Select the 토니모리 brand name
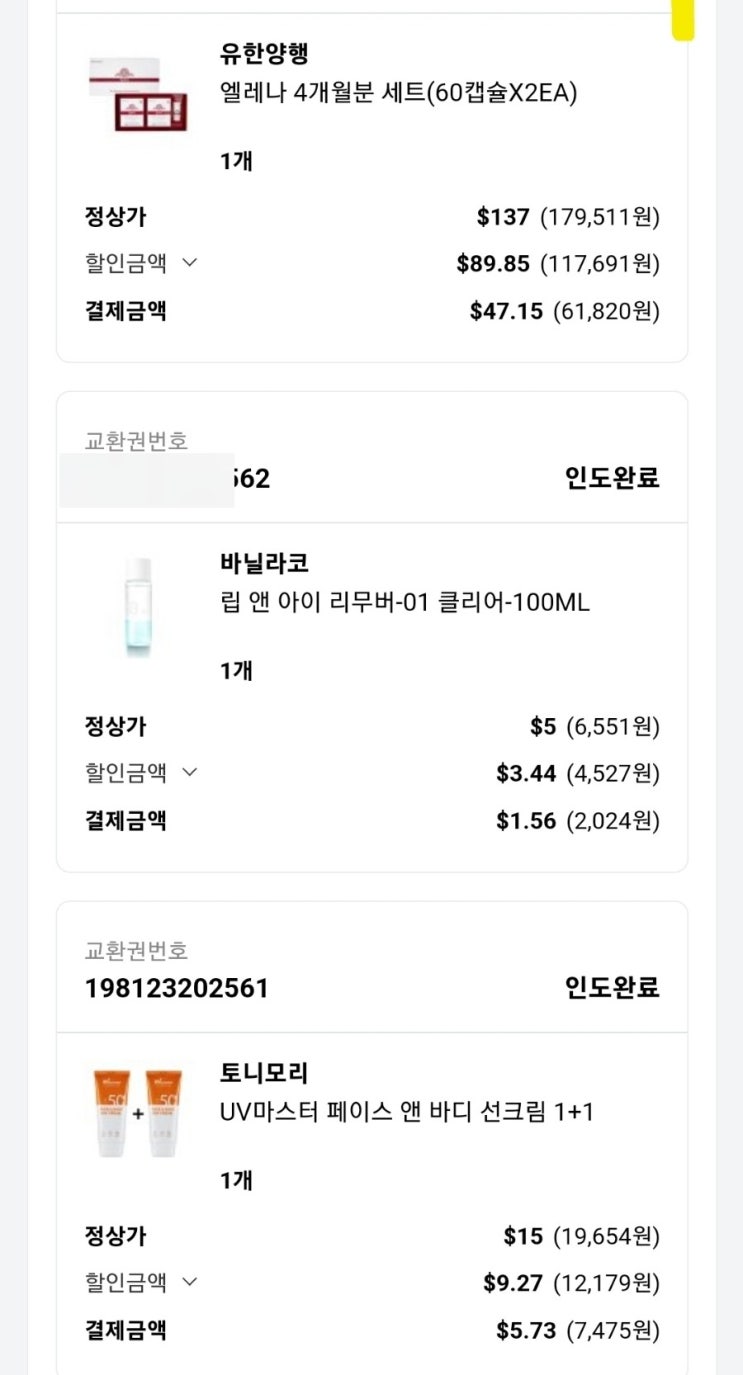The height and width of the screenshot is (1375, 743). [264, 1073]
